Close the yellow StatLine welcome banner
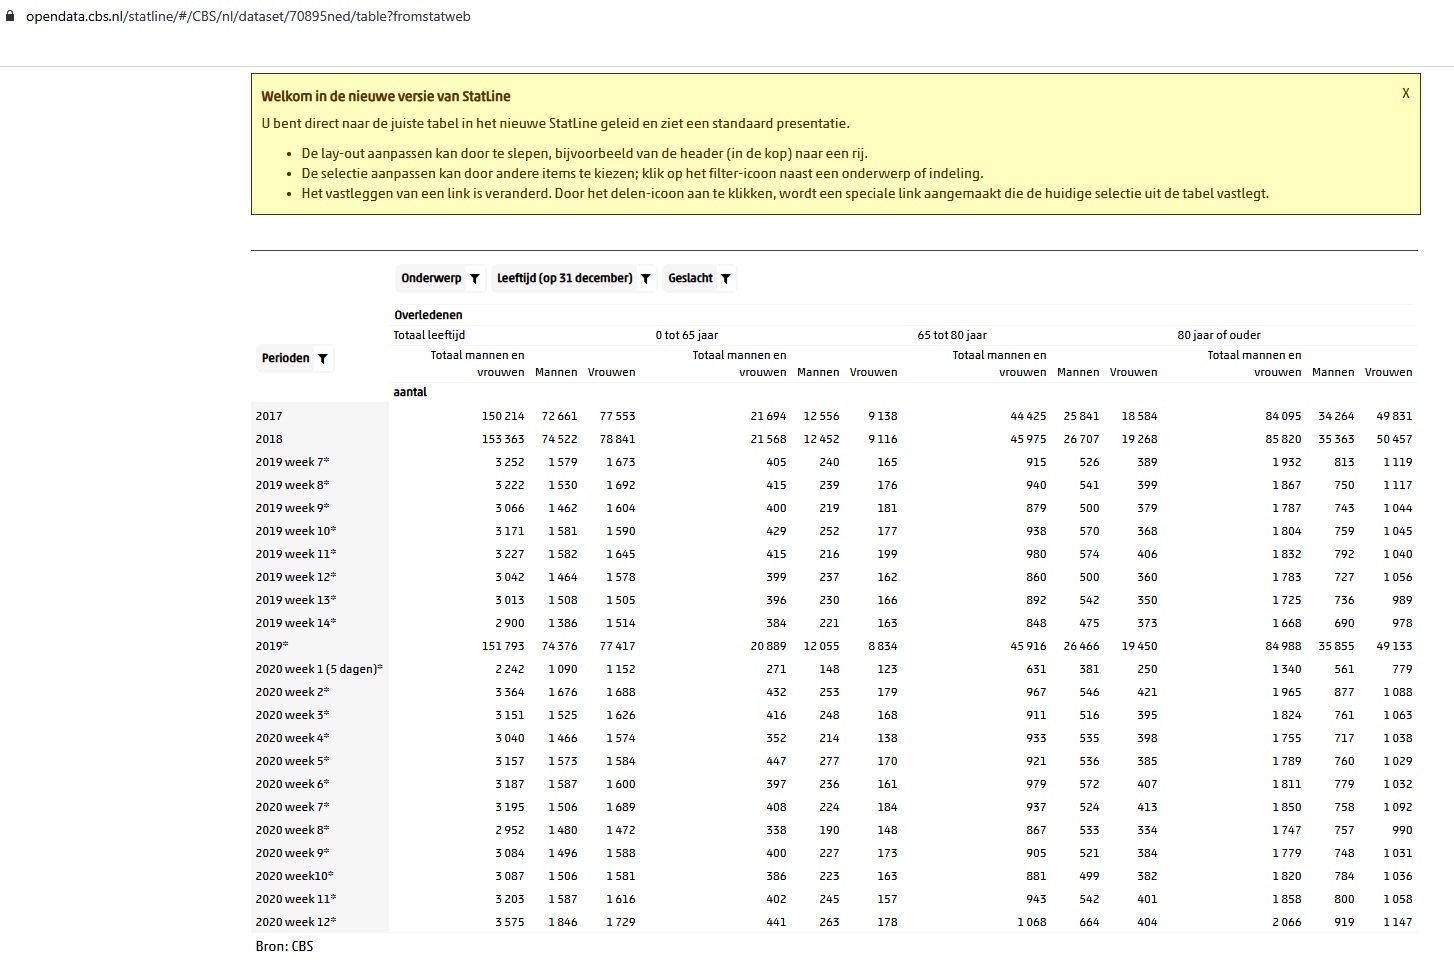 click(x=1405, y=93)
